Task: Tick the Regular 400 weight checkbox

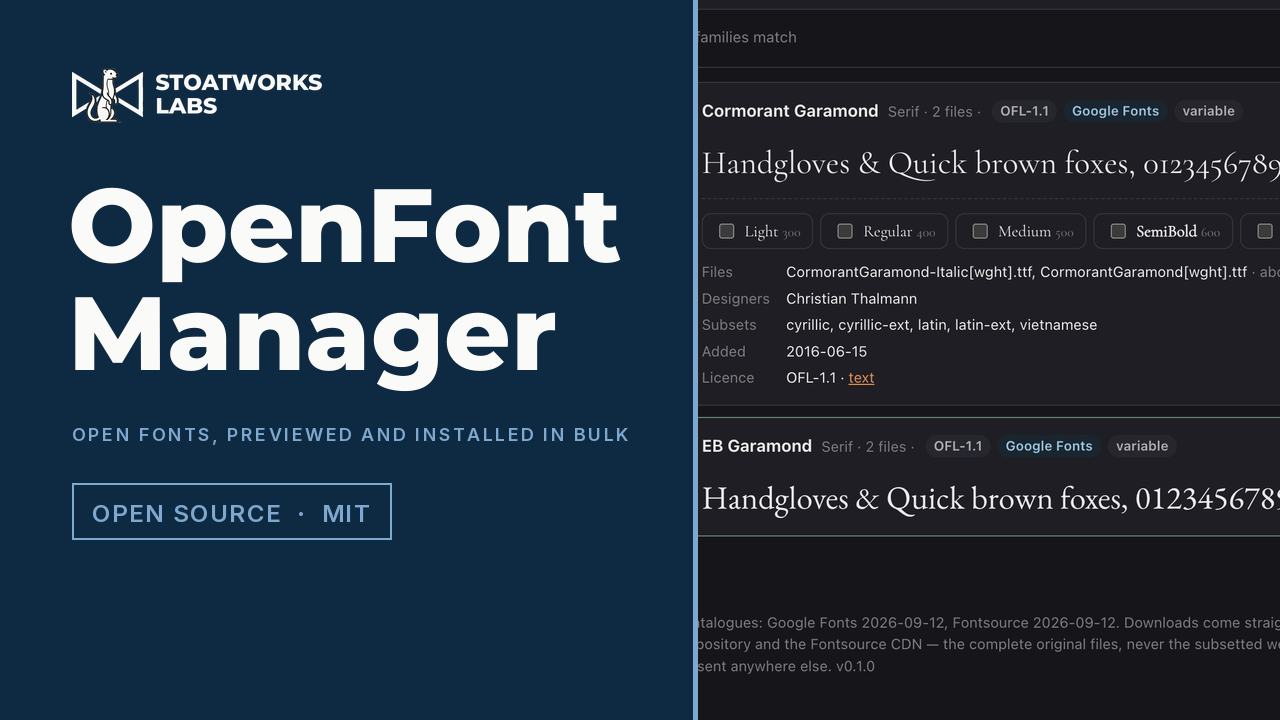Action: tap(845, 231)
